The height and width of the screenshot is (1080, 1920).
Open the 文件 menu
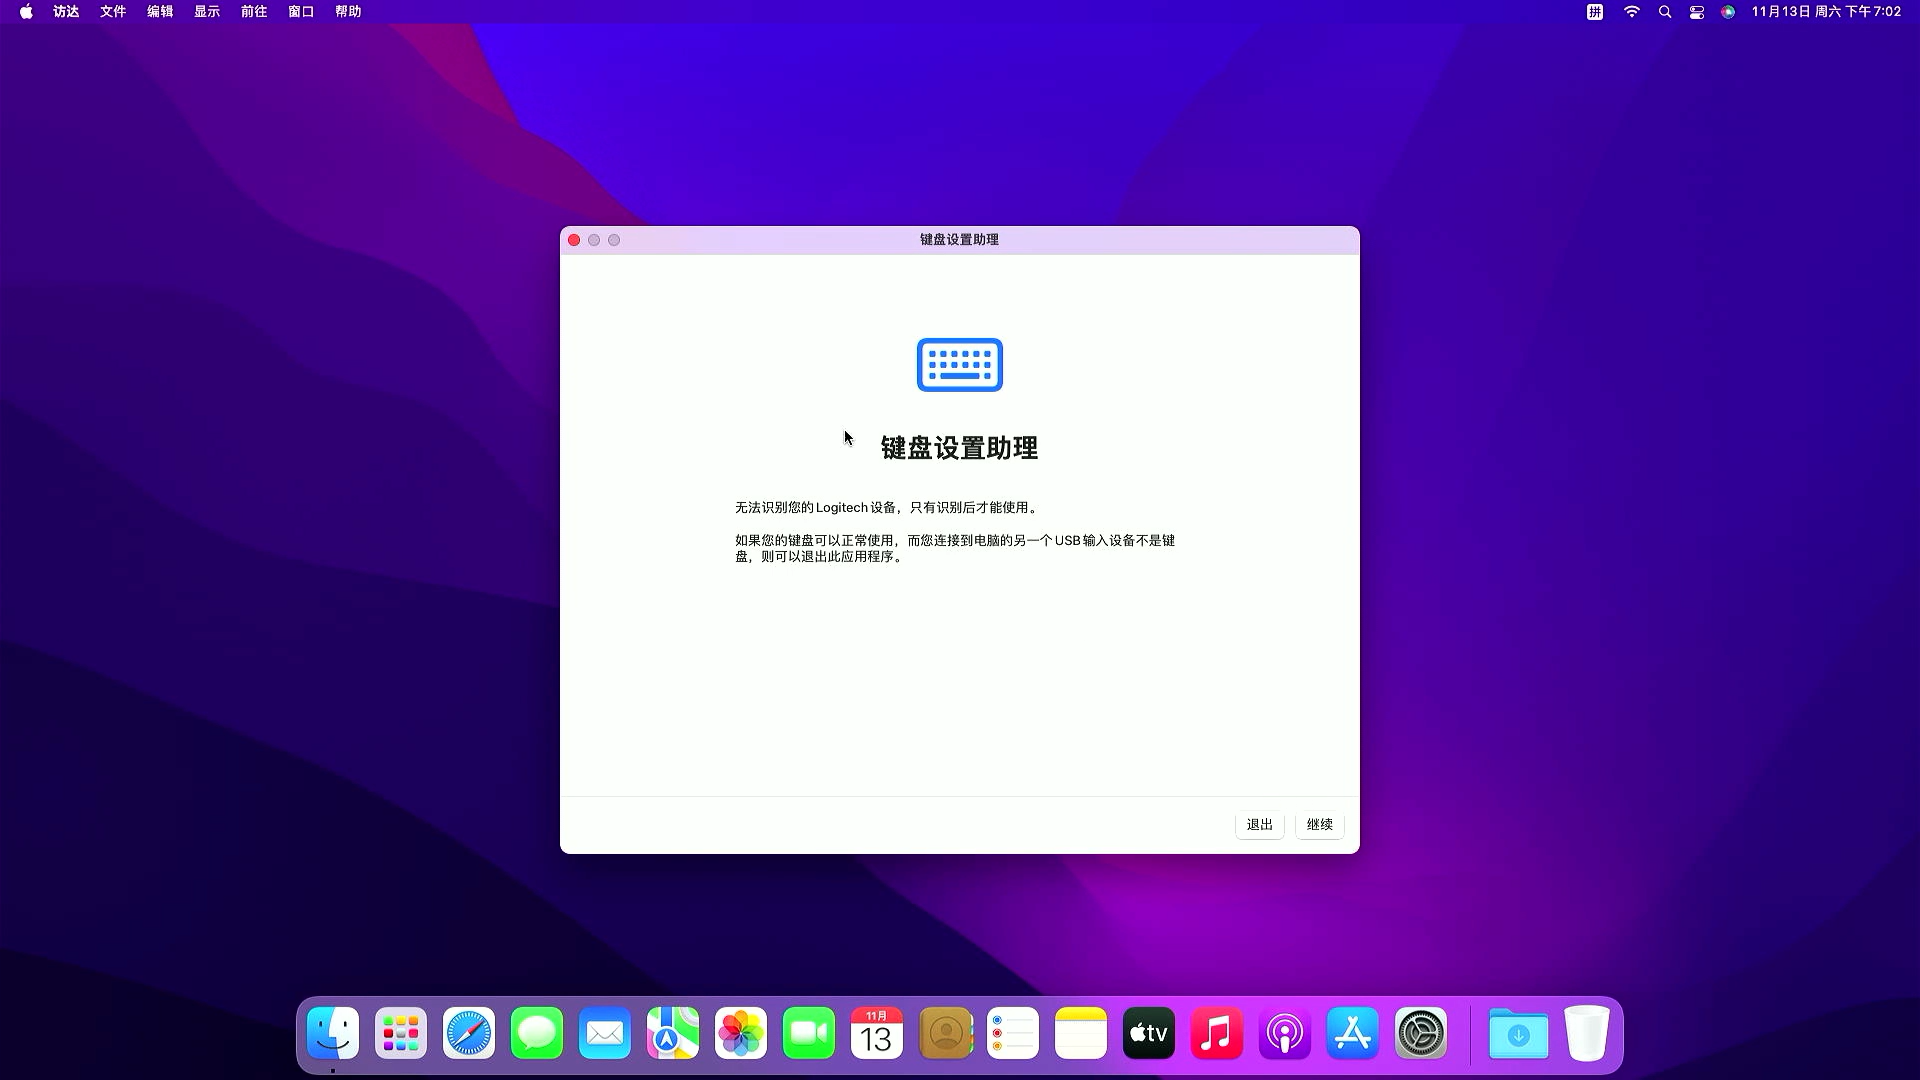tap(113, 12)
